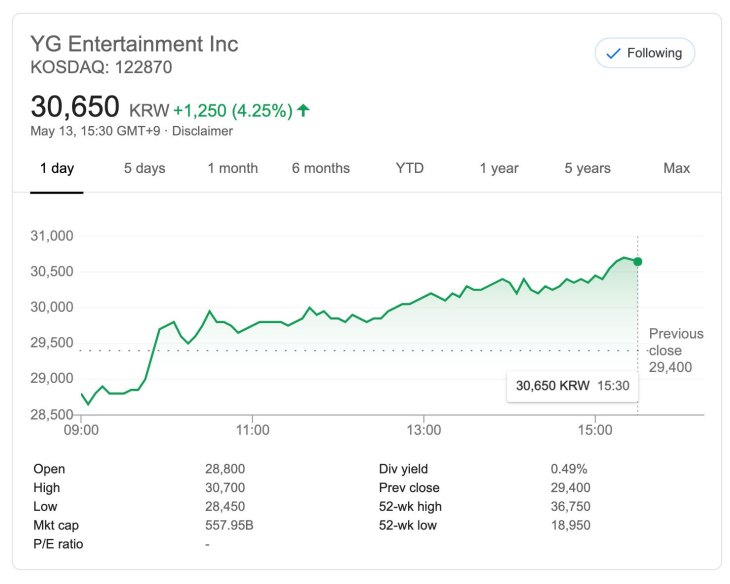Click the 11:00 time axis label
The height and width of the screenshot is (584, 730).
click(x=252, y=429)
